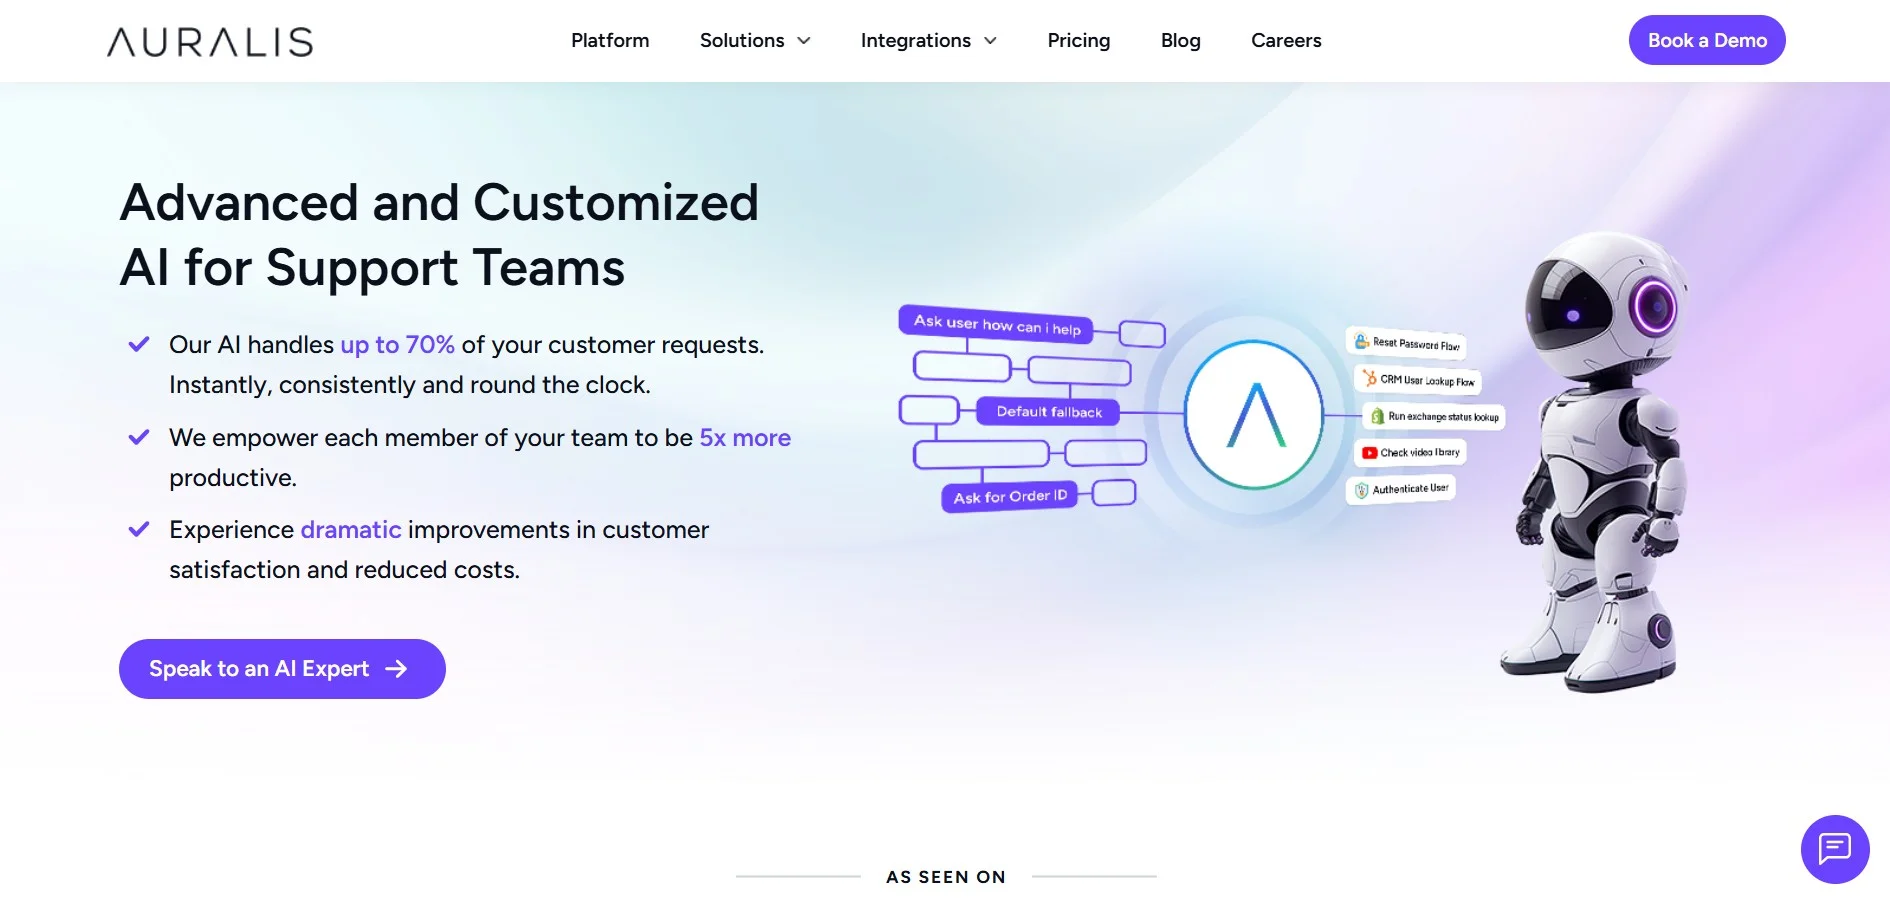Click the 'Check video library' label

1420,452
